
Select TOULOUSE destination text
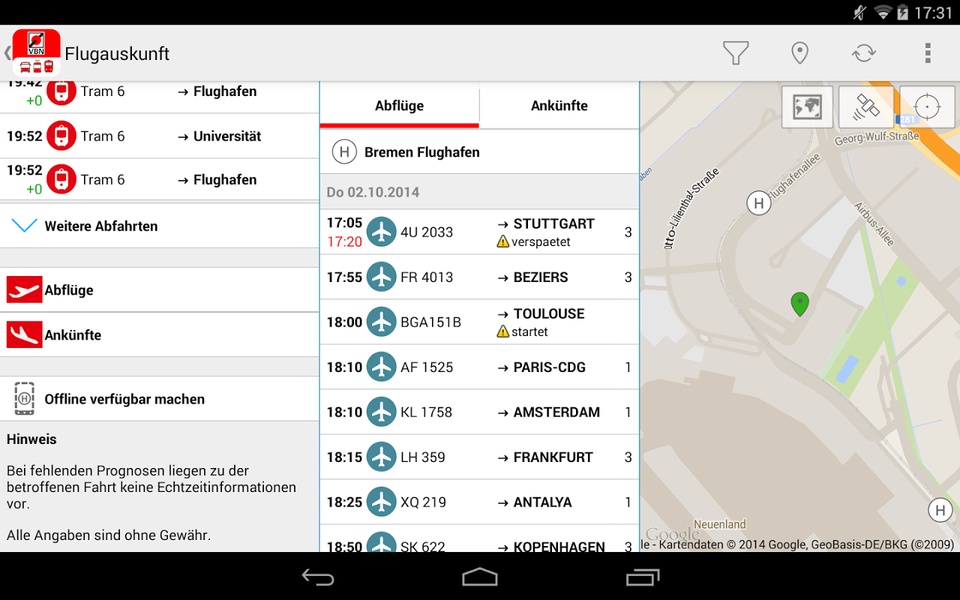[549, 313]
